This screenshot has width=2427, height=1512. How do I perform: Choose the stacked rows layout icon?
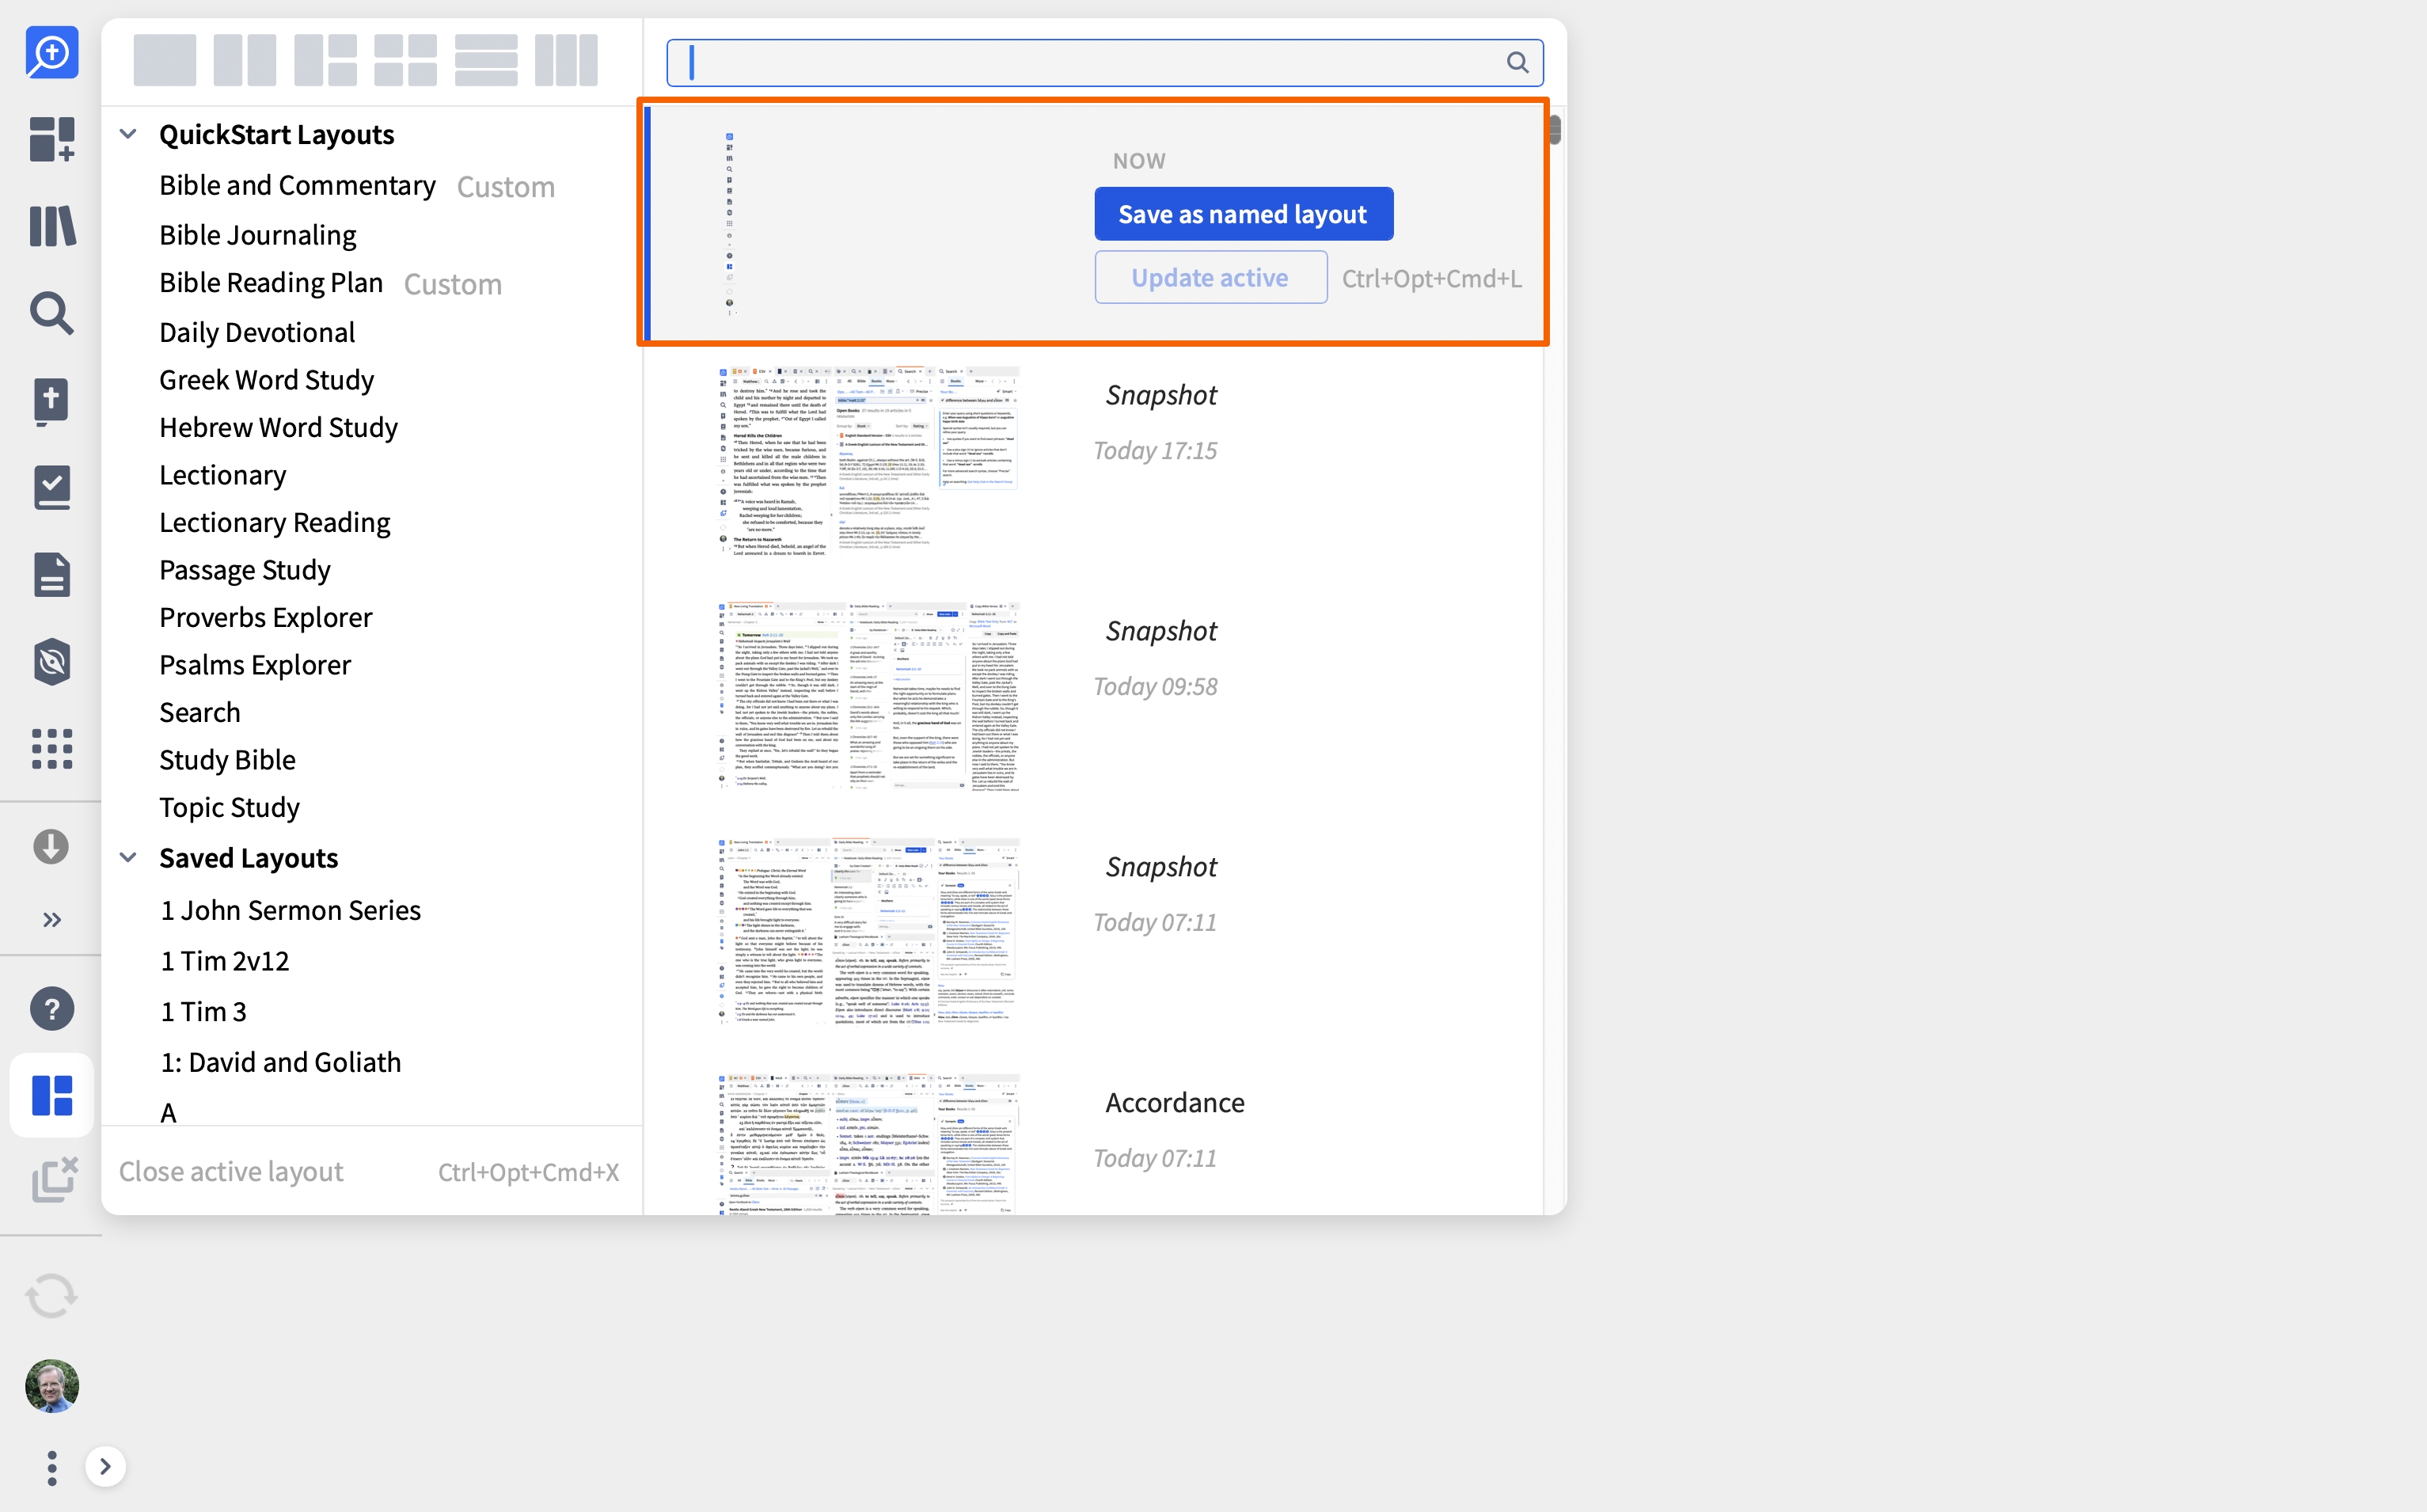[486, 61]
